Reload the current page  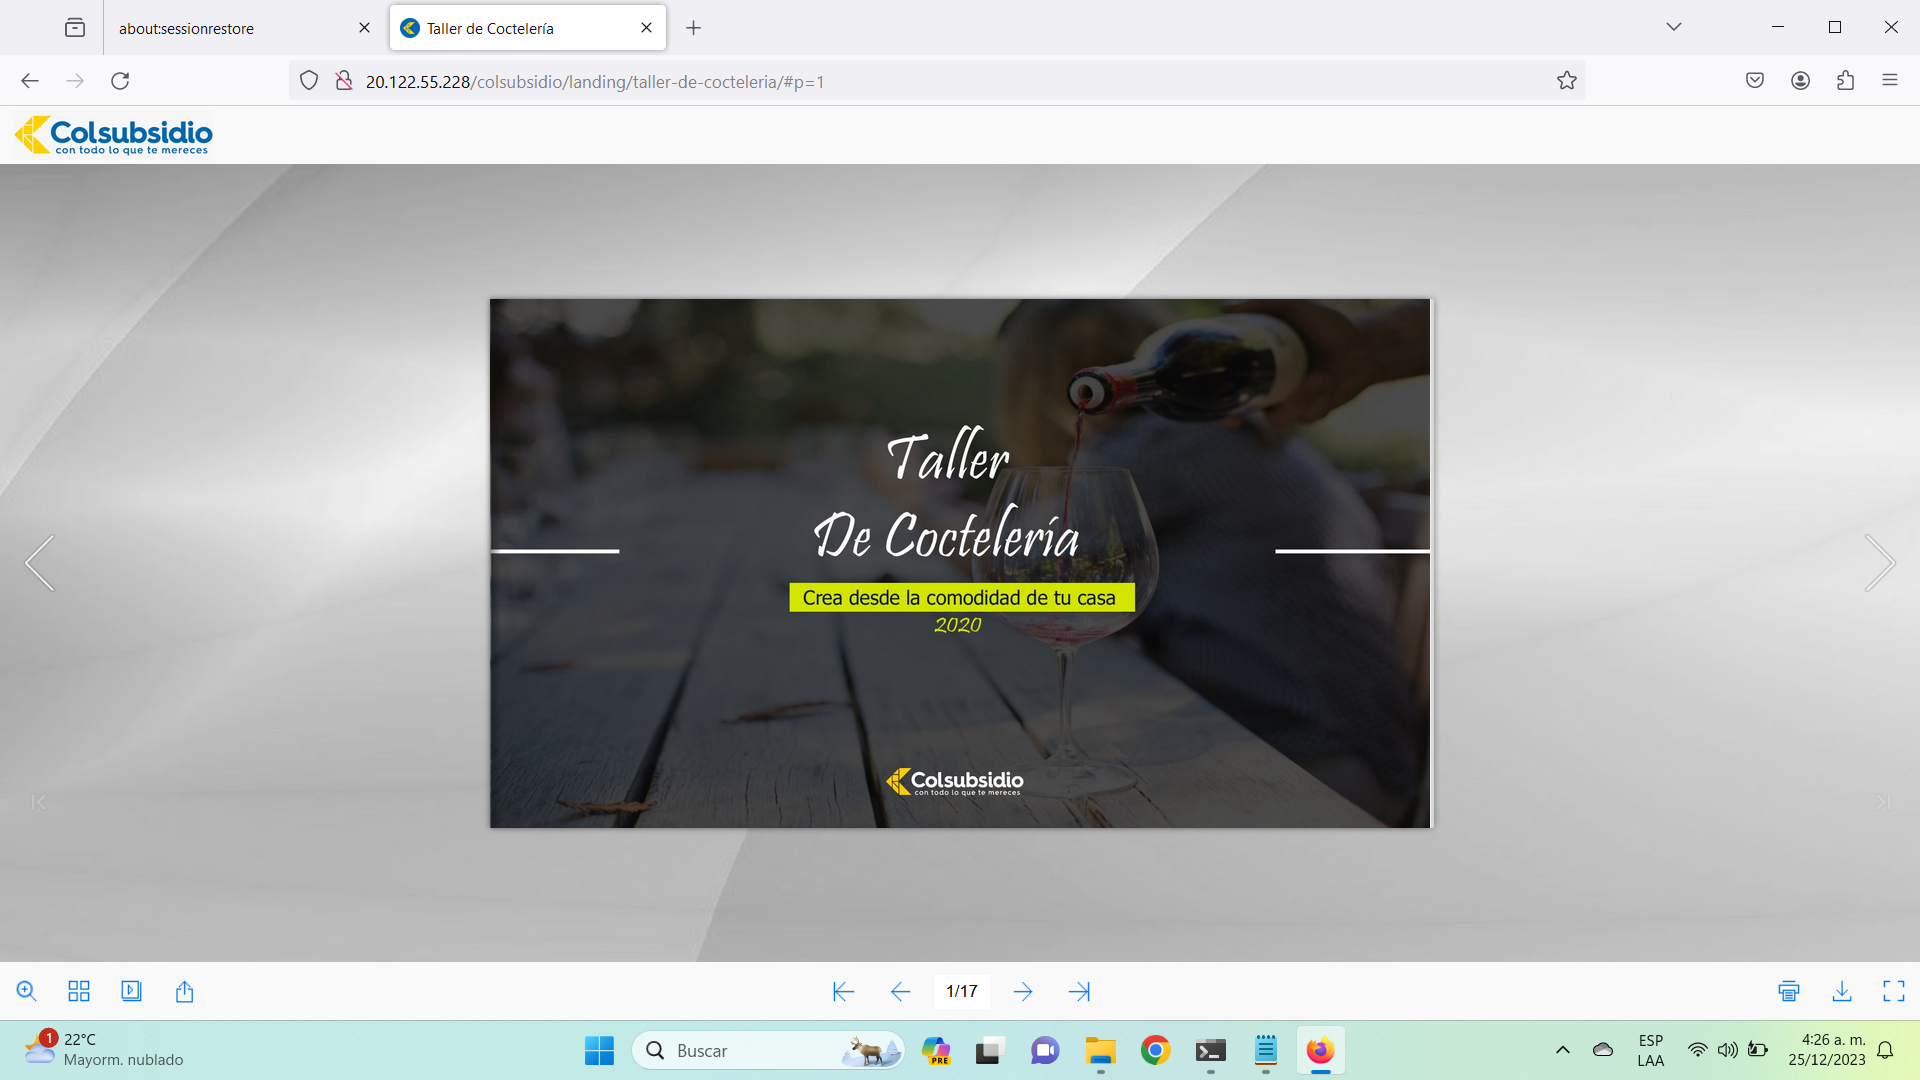pyautogui.click(x=120, y=81)
